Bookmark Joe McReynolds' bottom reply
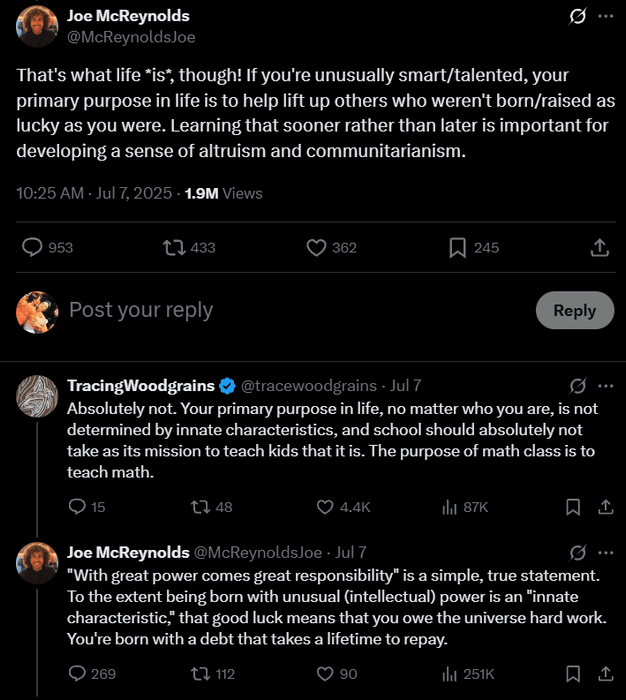Viewport: 626px width, 700px height. (573, 674)
